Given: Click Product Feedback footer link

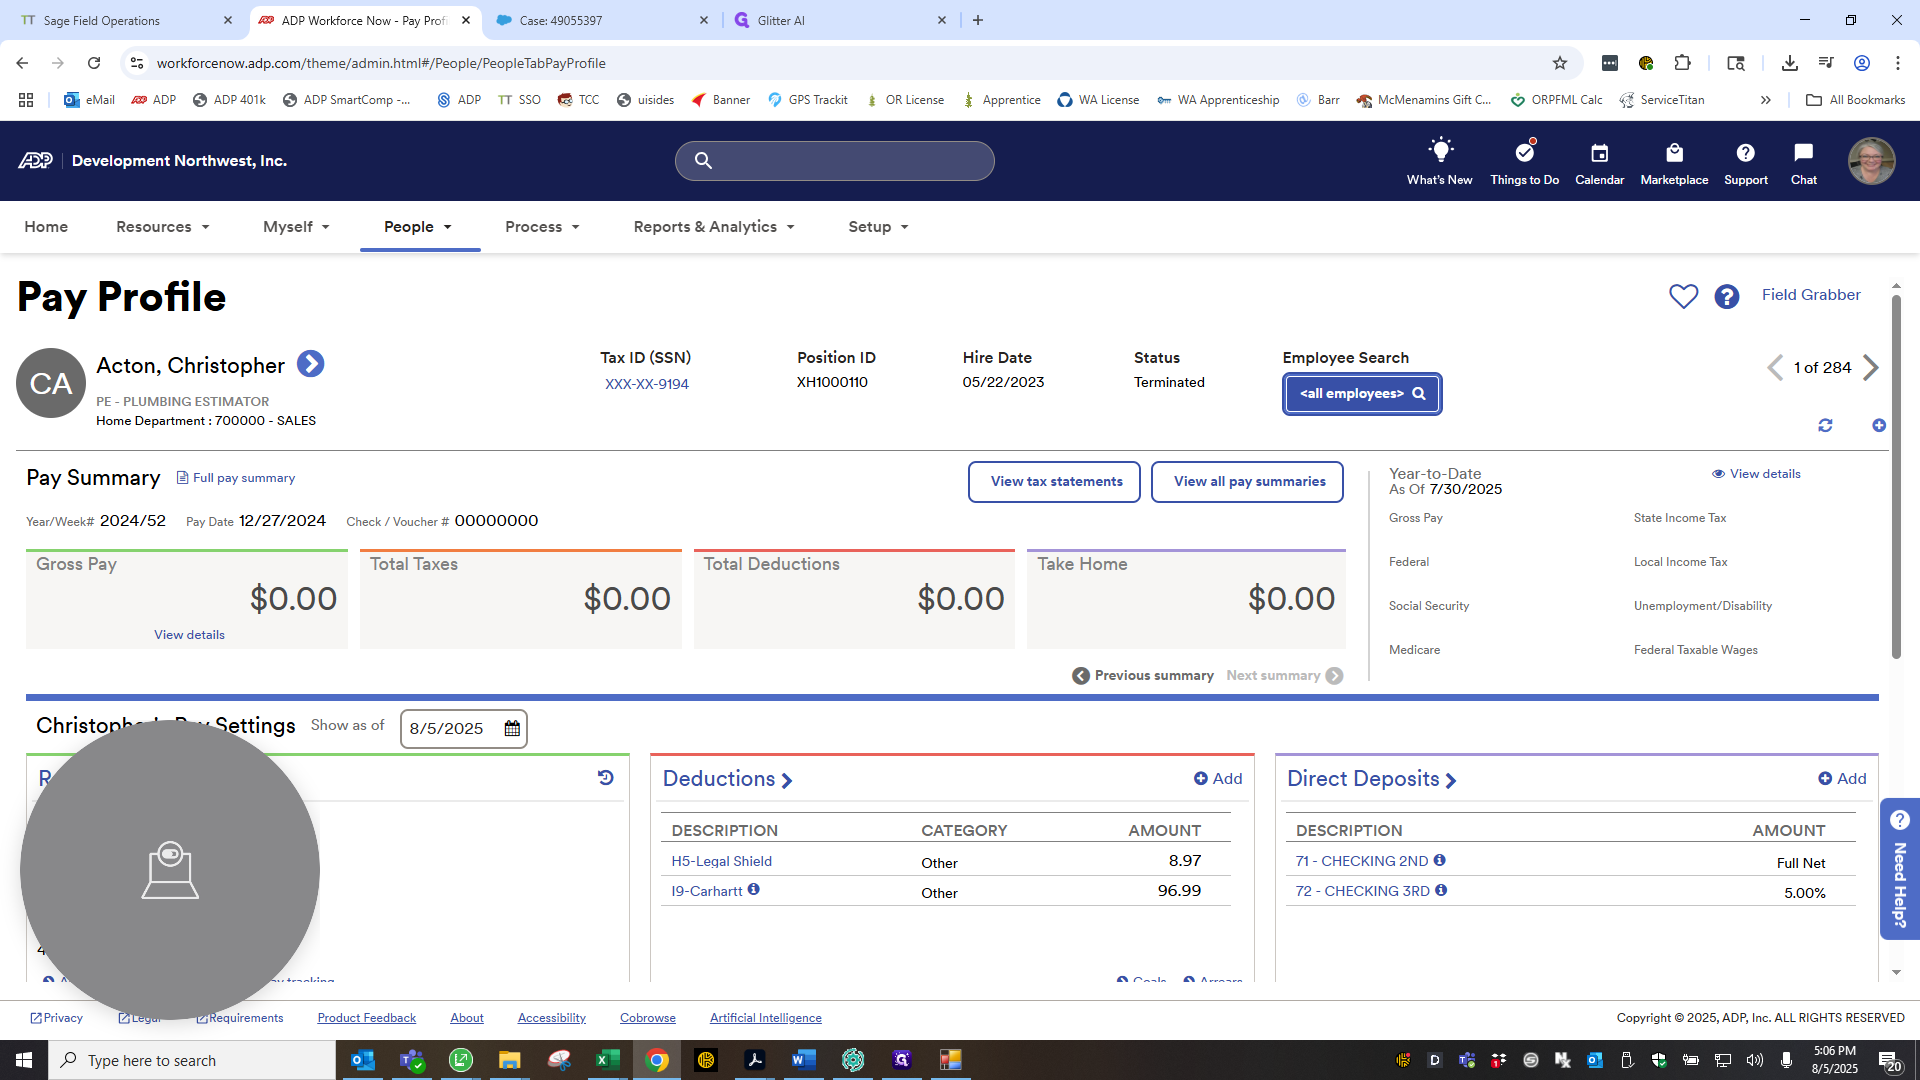Looking at the screenshot, I should click(366, 1018).
